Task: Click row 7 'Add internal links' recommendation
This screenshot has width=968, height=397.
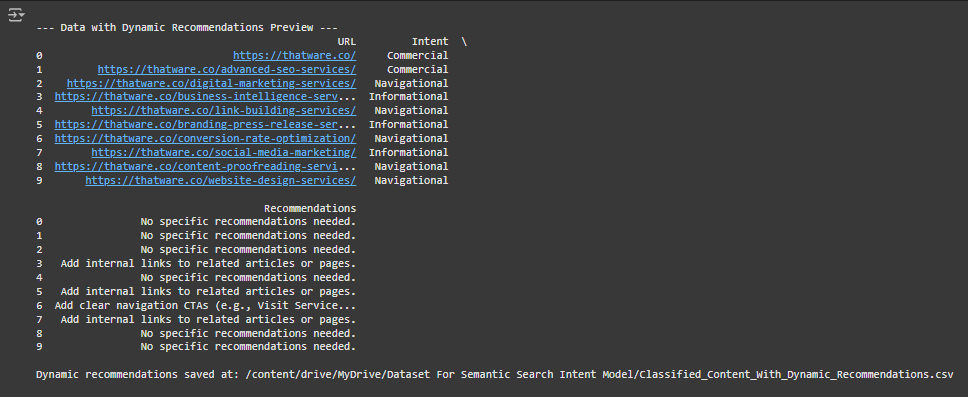Action: pyautogui.click(x=208, y=320)
